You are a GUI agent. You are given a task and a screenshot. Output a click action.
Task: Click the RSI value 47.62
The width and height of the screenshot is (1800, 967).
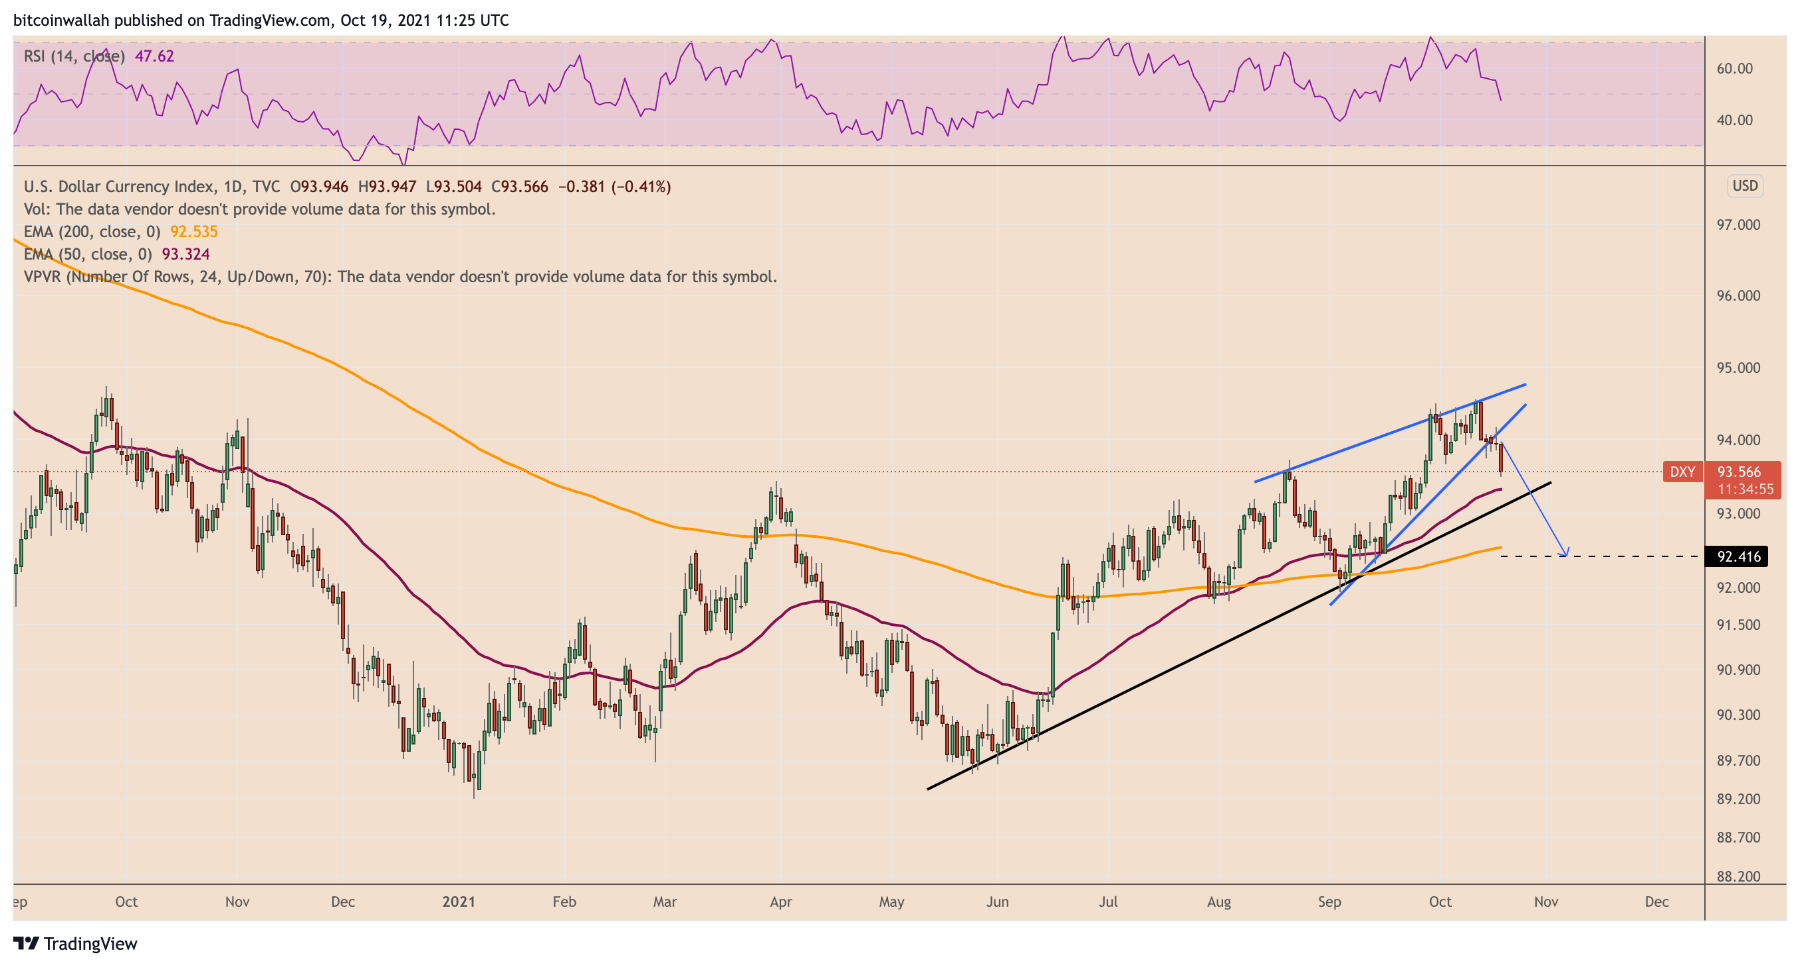[x=154, y=56]
